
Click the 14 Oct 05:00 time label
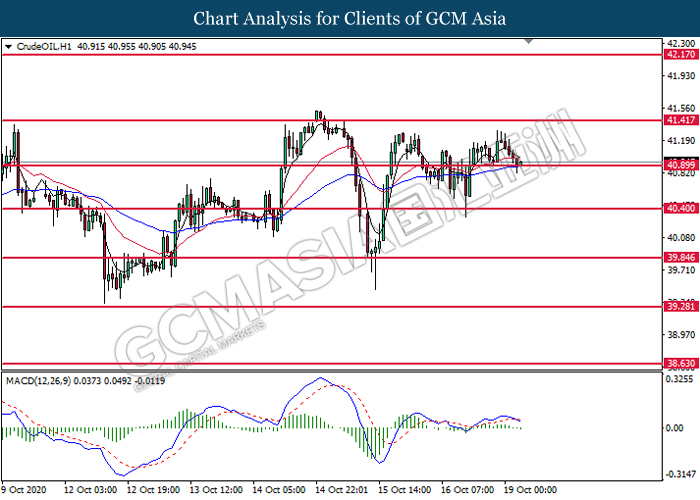279,490
